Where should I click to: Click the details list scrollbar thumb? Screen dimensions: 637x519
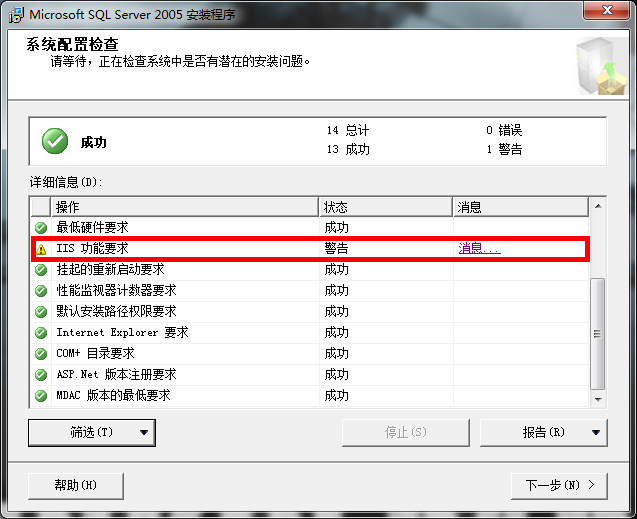tap(598, 334)
